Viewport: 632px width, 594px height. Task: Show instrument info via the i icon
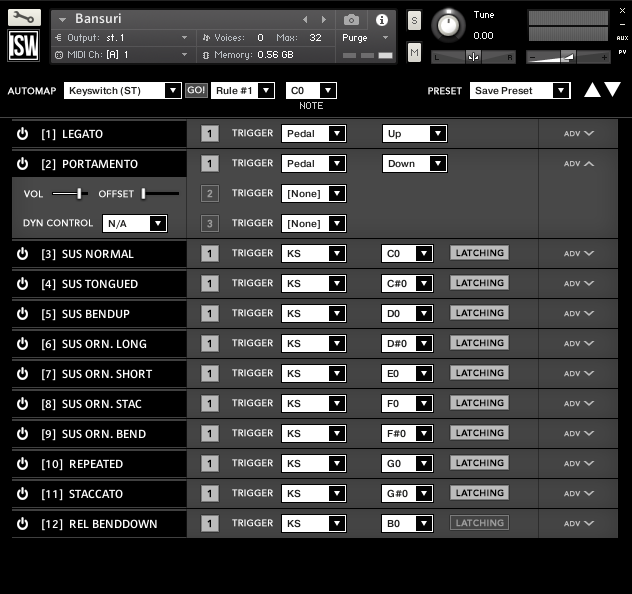tap(381, 20)
